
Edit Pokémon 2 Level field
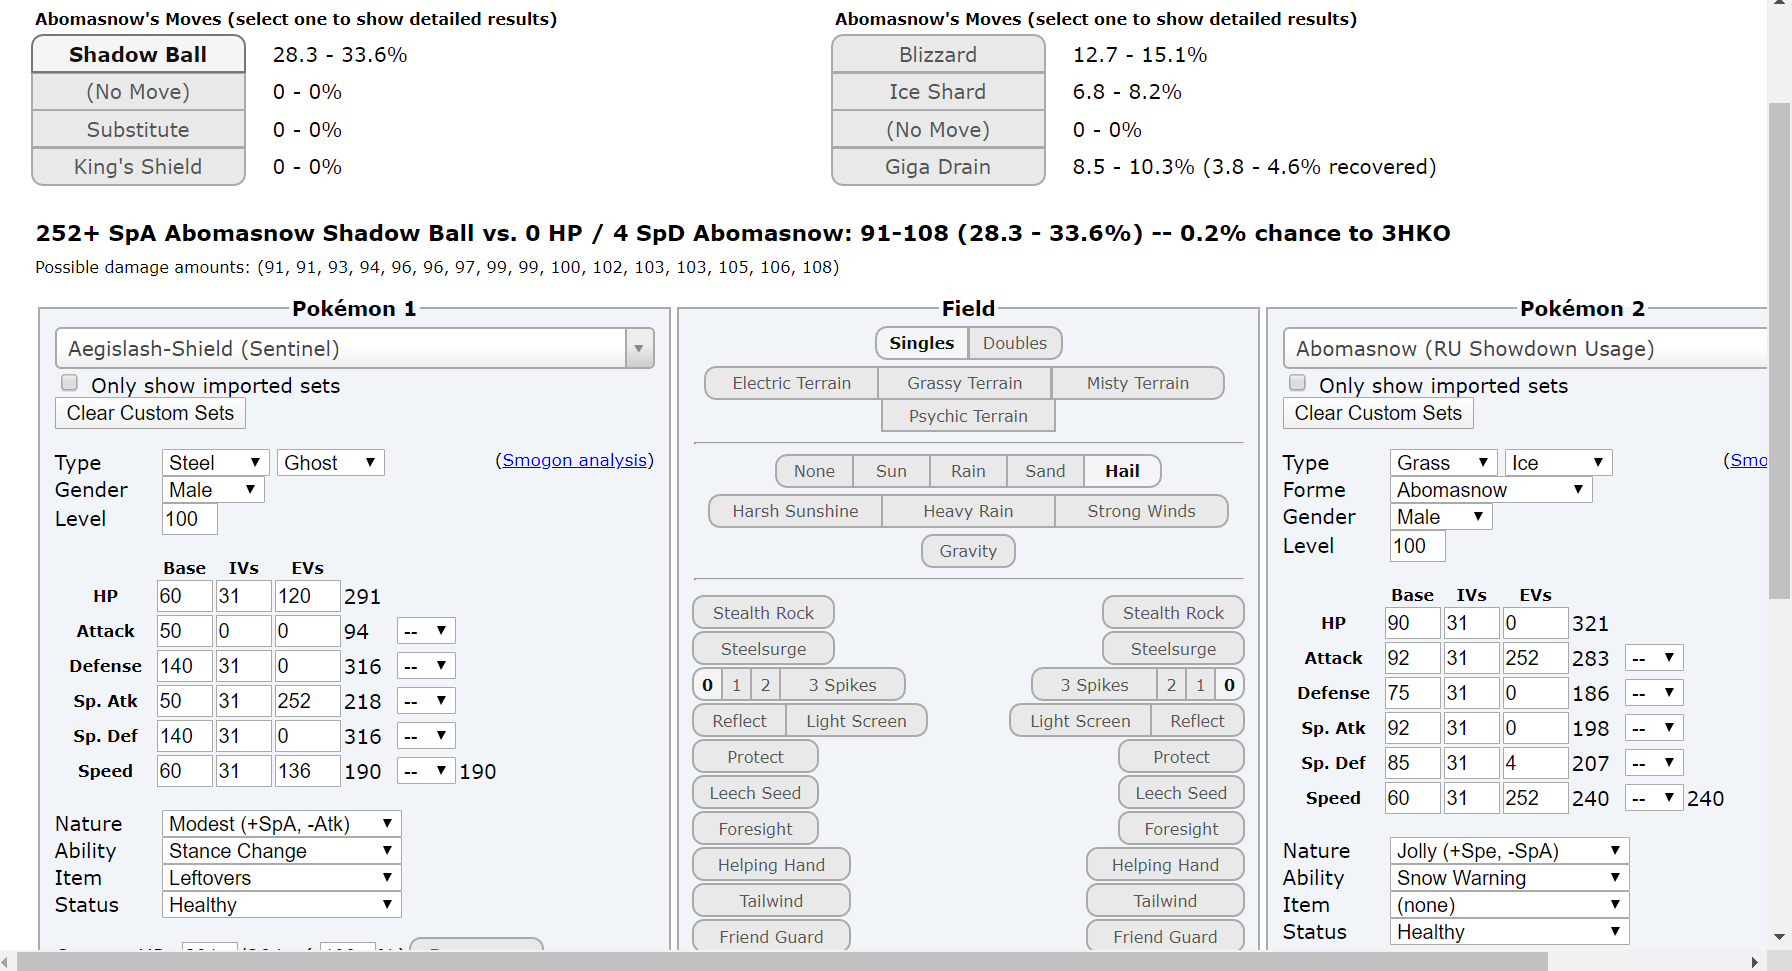pyautogui.click(x=1417, y=546)
